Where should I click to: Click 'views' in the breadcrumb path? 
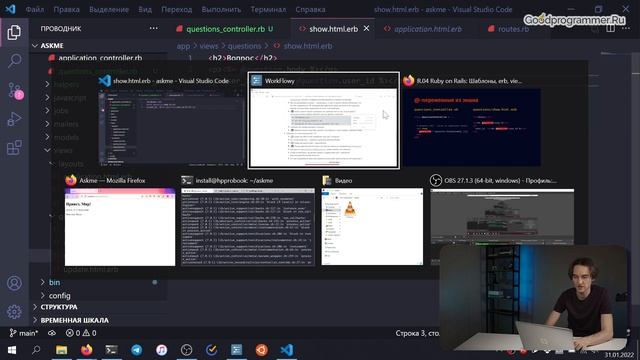[x=209, y=46]
